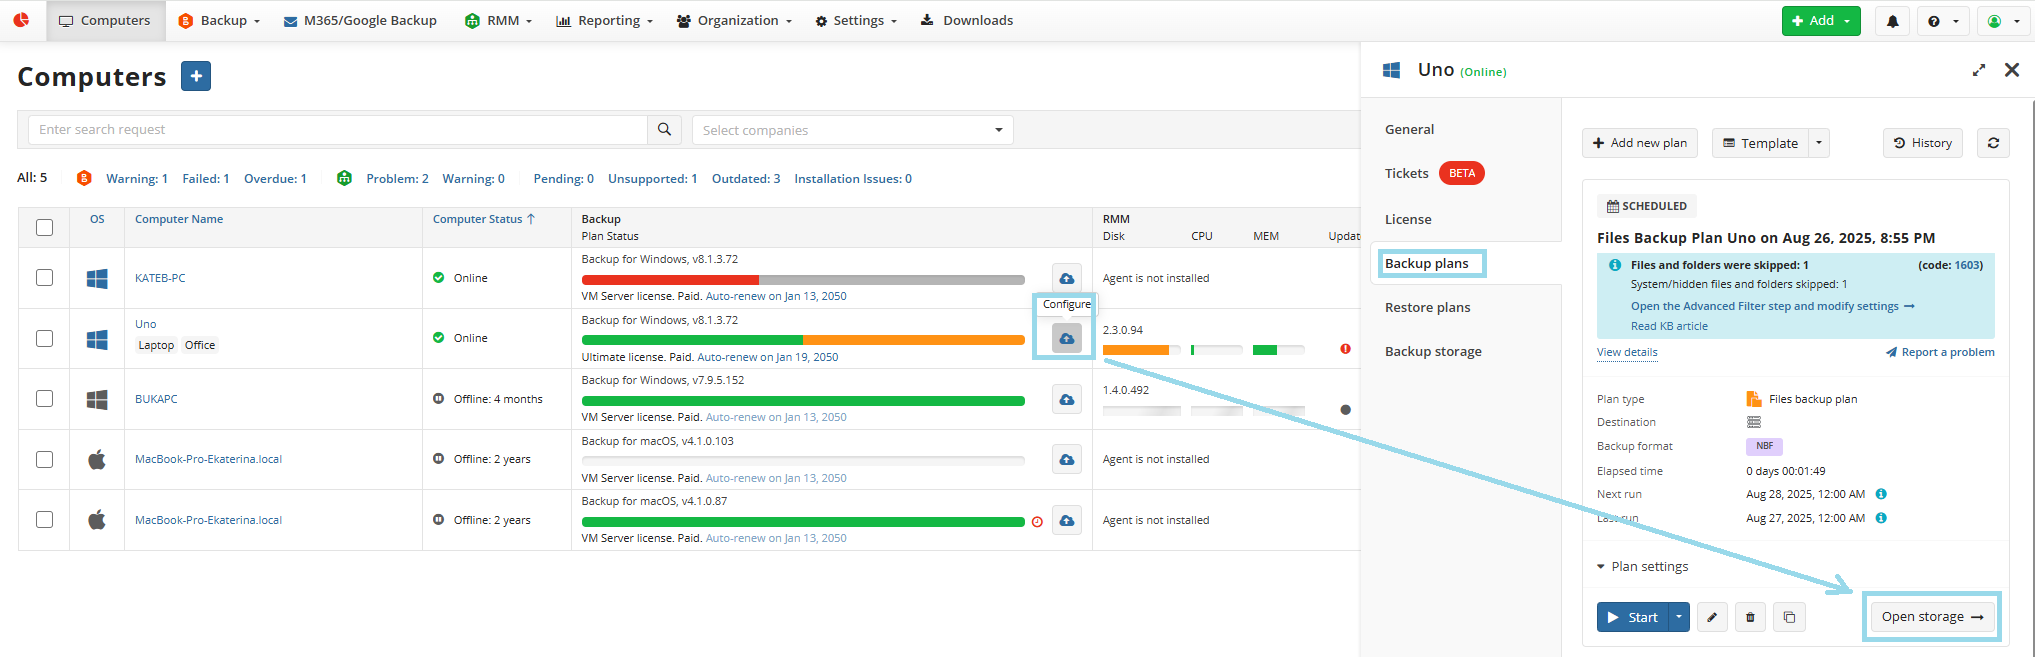This screenshot has height=657, width=2035.
Task: Expand the Uno side panel to full view
Action: (x=1978, y=70)
